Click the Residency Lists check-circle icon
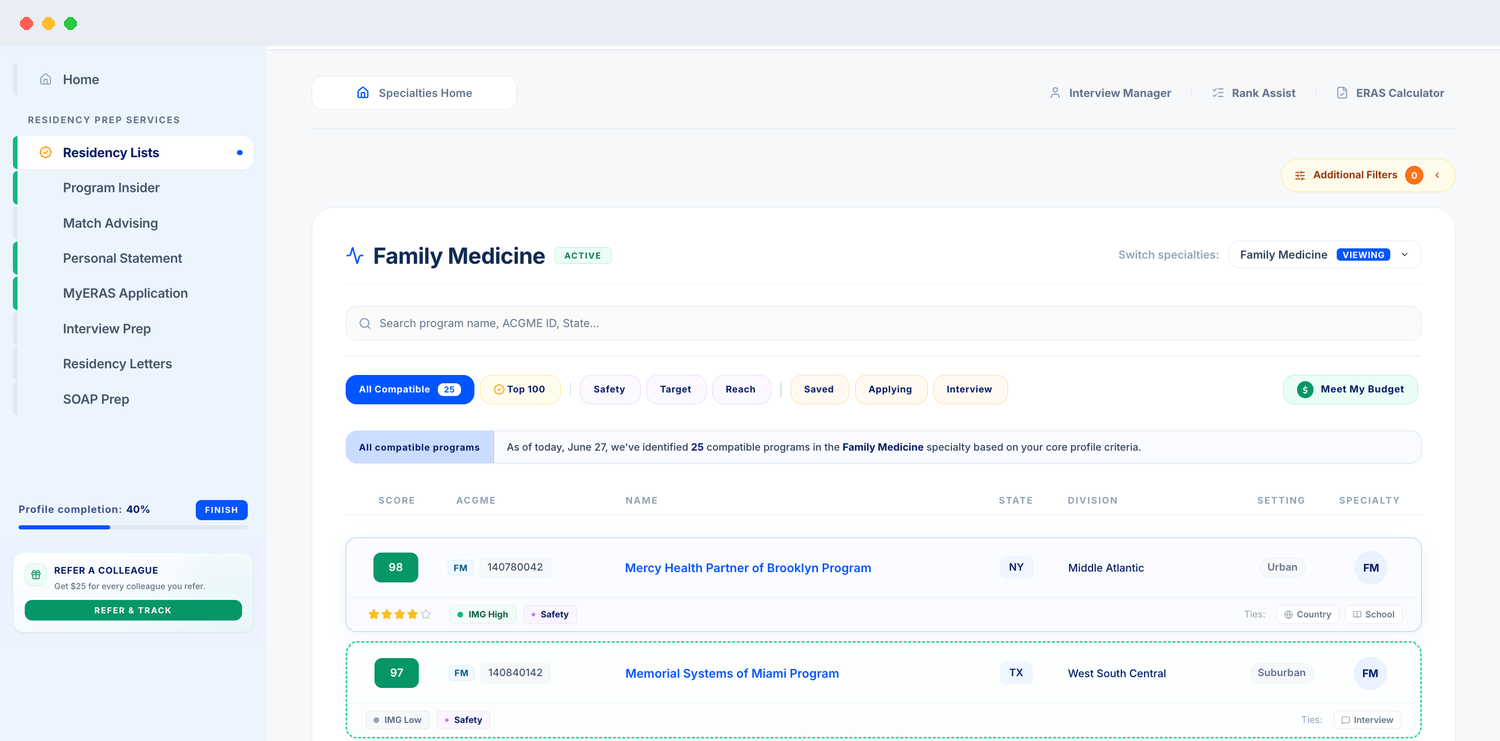The image size is (1500, 741). [45, 152]
